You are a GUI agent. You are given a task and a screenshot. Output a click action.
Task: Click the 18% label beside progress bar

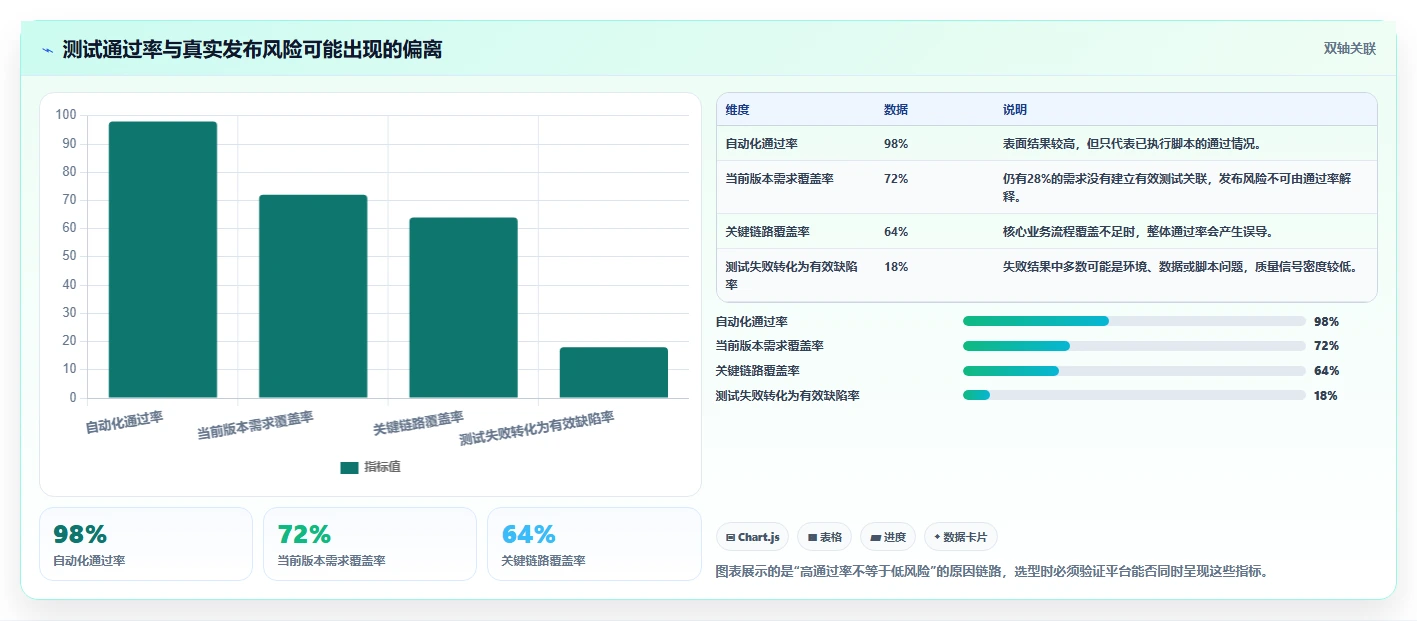tap(1326, 396)
